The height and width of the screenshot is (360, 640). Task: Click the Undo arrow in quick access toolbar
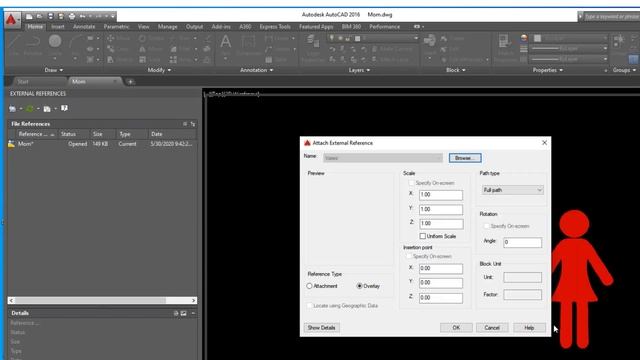[82, 16]
